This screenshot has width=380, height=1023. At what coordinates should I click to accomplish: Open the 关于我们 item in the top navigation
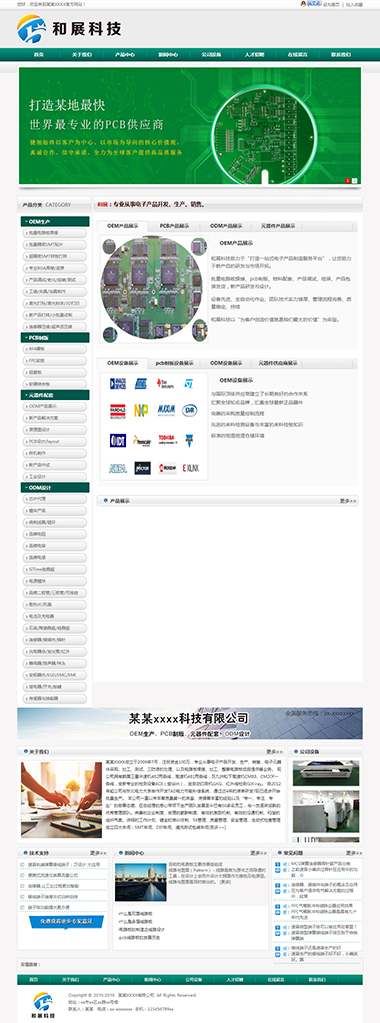pos(82,55)
